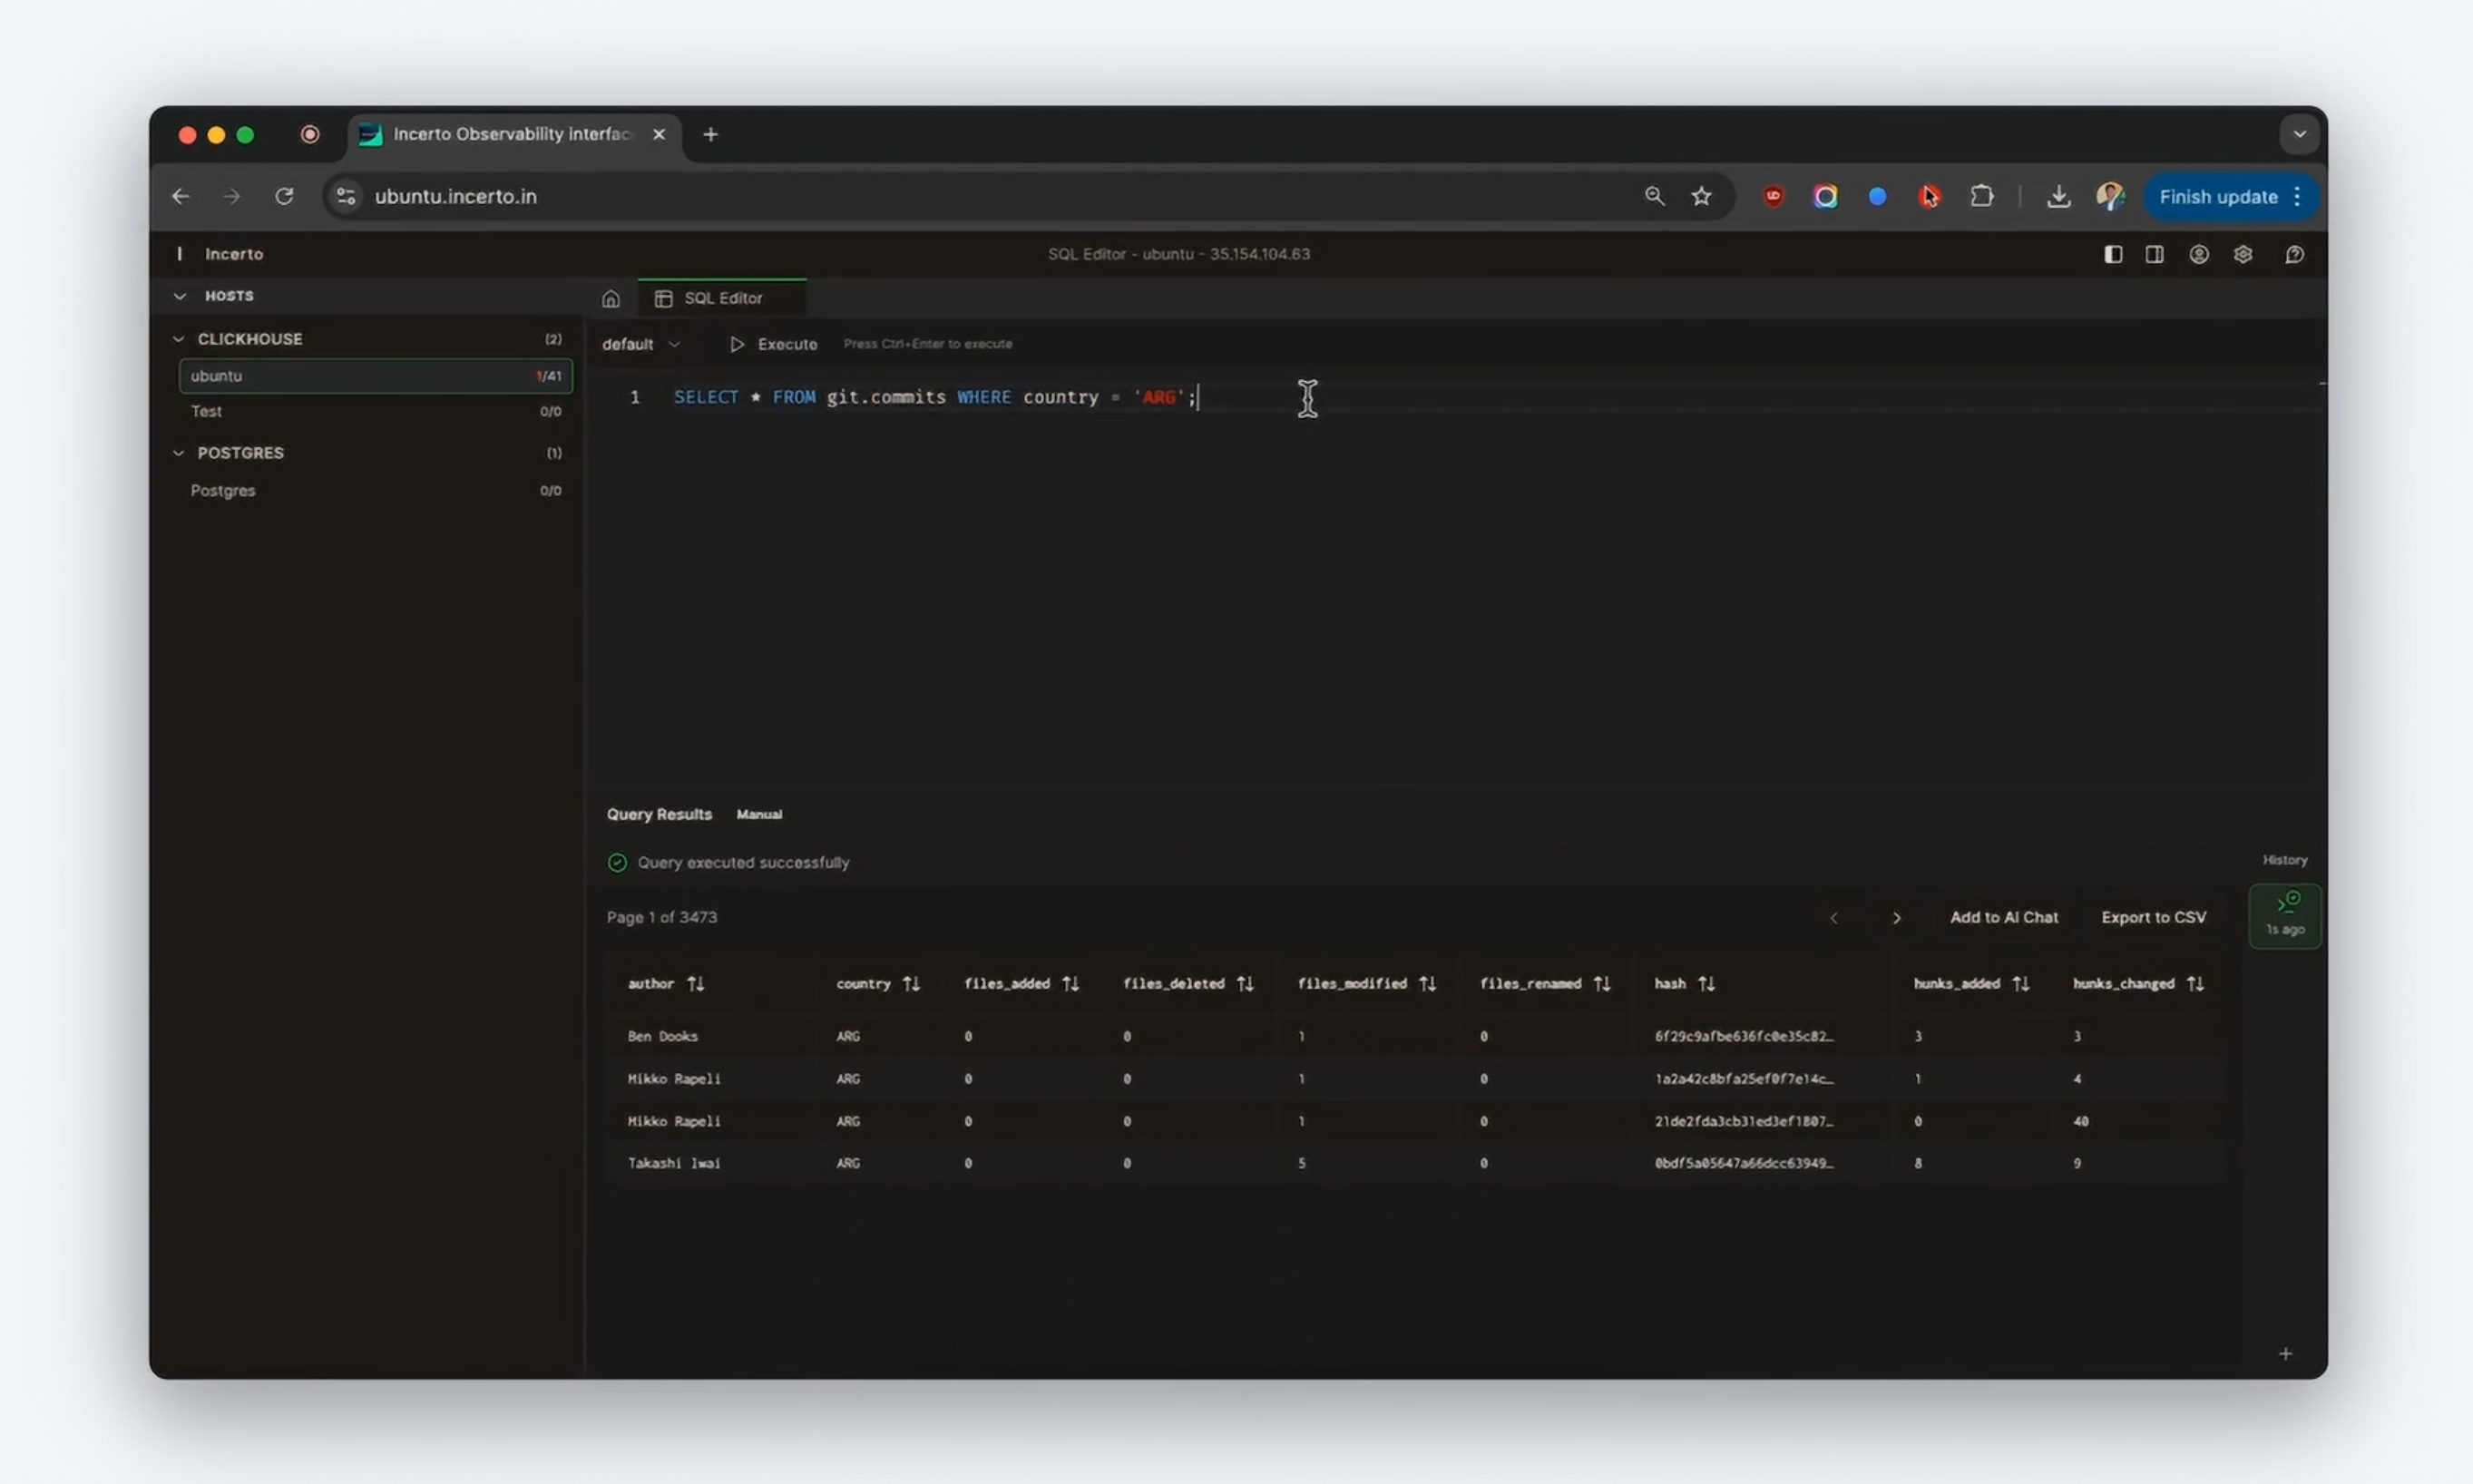The image size is (2473, 1484).
Task: Sort by hash column
Action: coord(1707,984)
